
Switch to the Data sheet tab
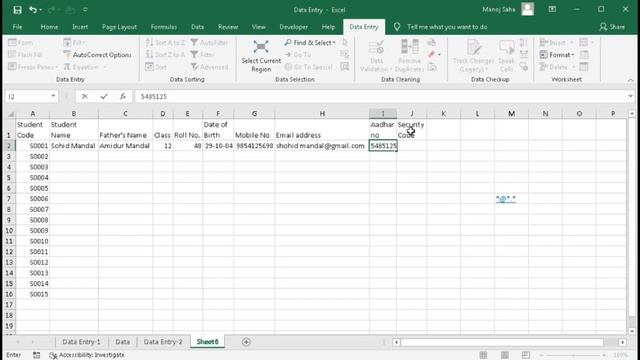pyautogui.click(x=122, y=342)
